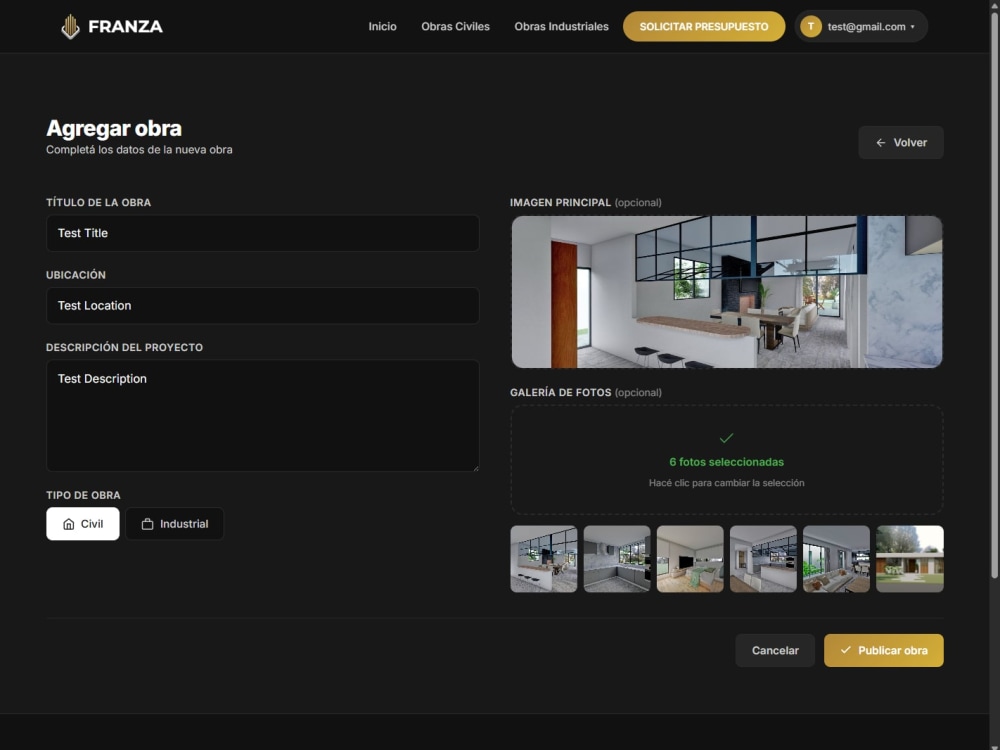Click the back arrow icon in Volver
This screenshot has width=1000, height=750.
pyautogui.click(x=881, y=143)
